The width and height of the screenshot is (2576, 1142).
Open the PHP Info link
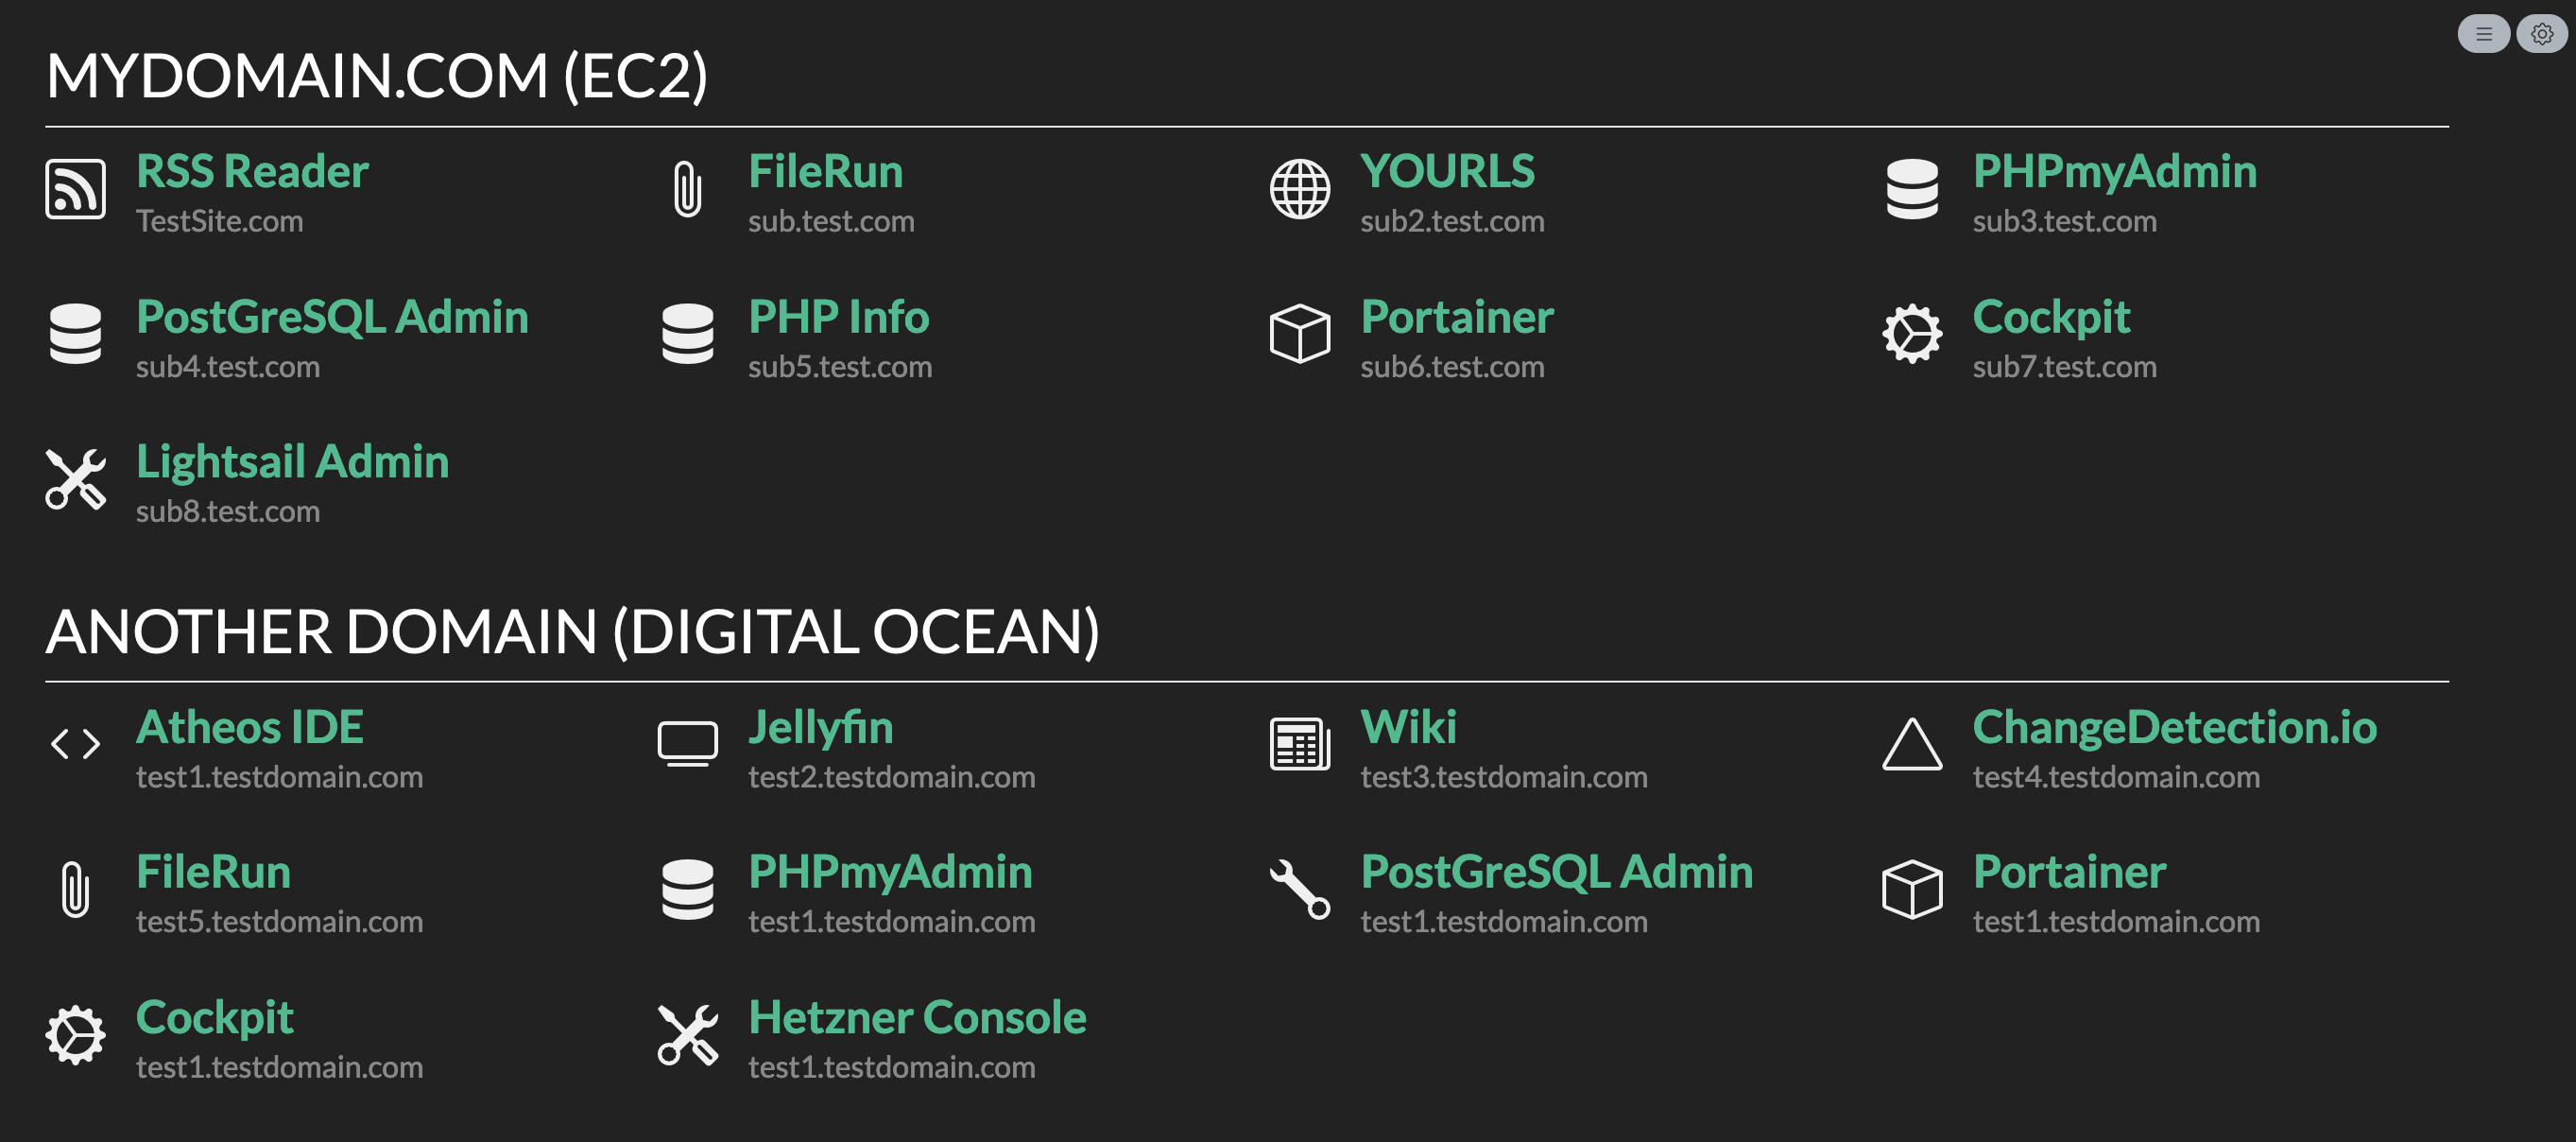pyautogui.click(x=838, y=318)
